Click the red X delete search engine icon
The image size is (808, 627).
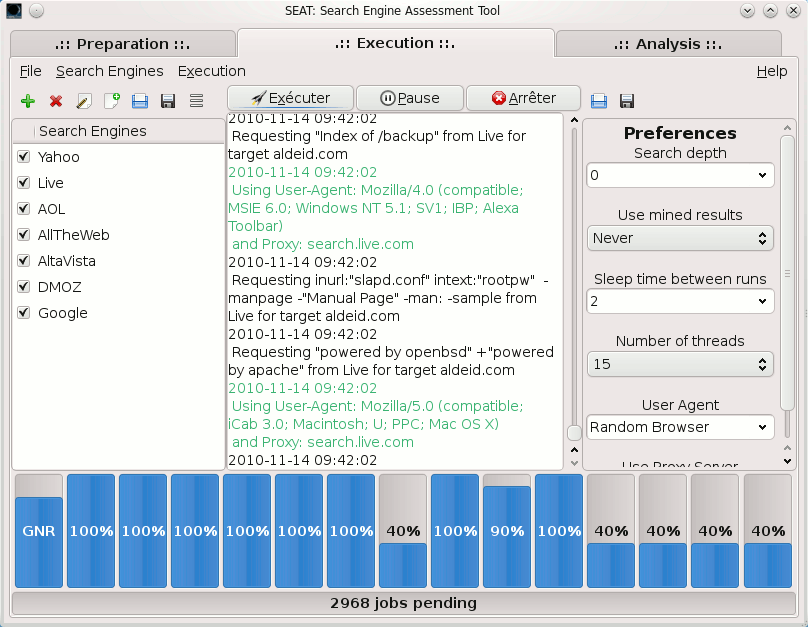(x=56, y=101)
